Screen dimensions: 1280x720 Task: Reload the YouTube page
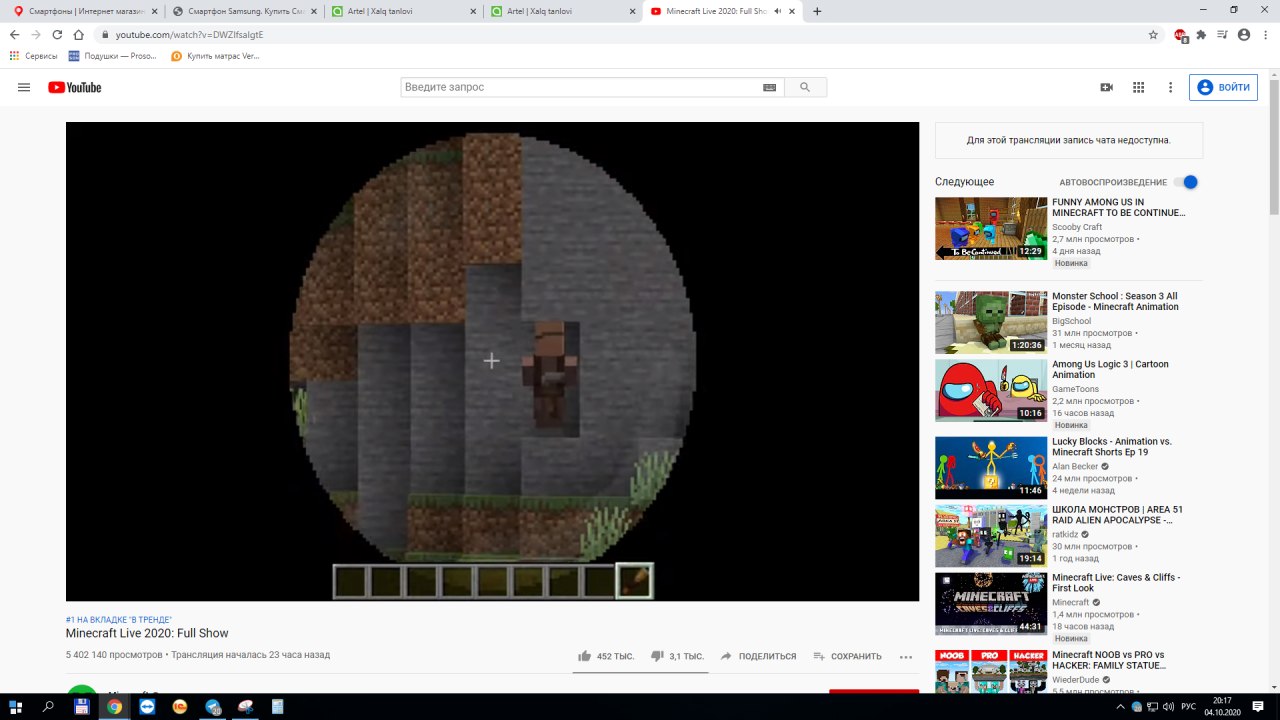pos(57,34)
